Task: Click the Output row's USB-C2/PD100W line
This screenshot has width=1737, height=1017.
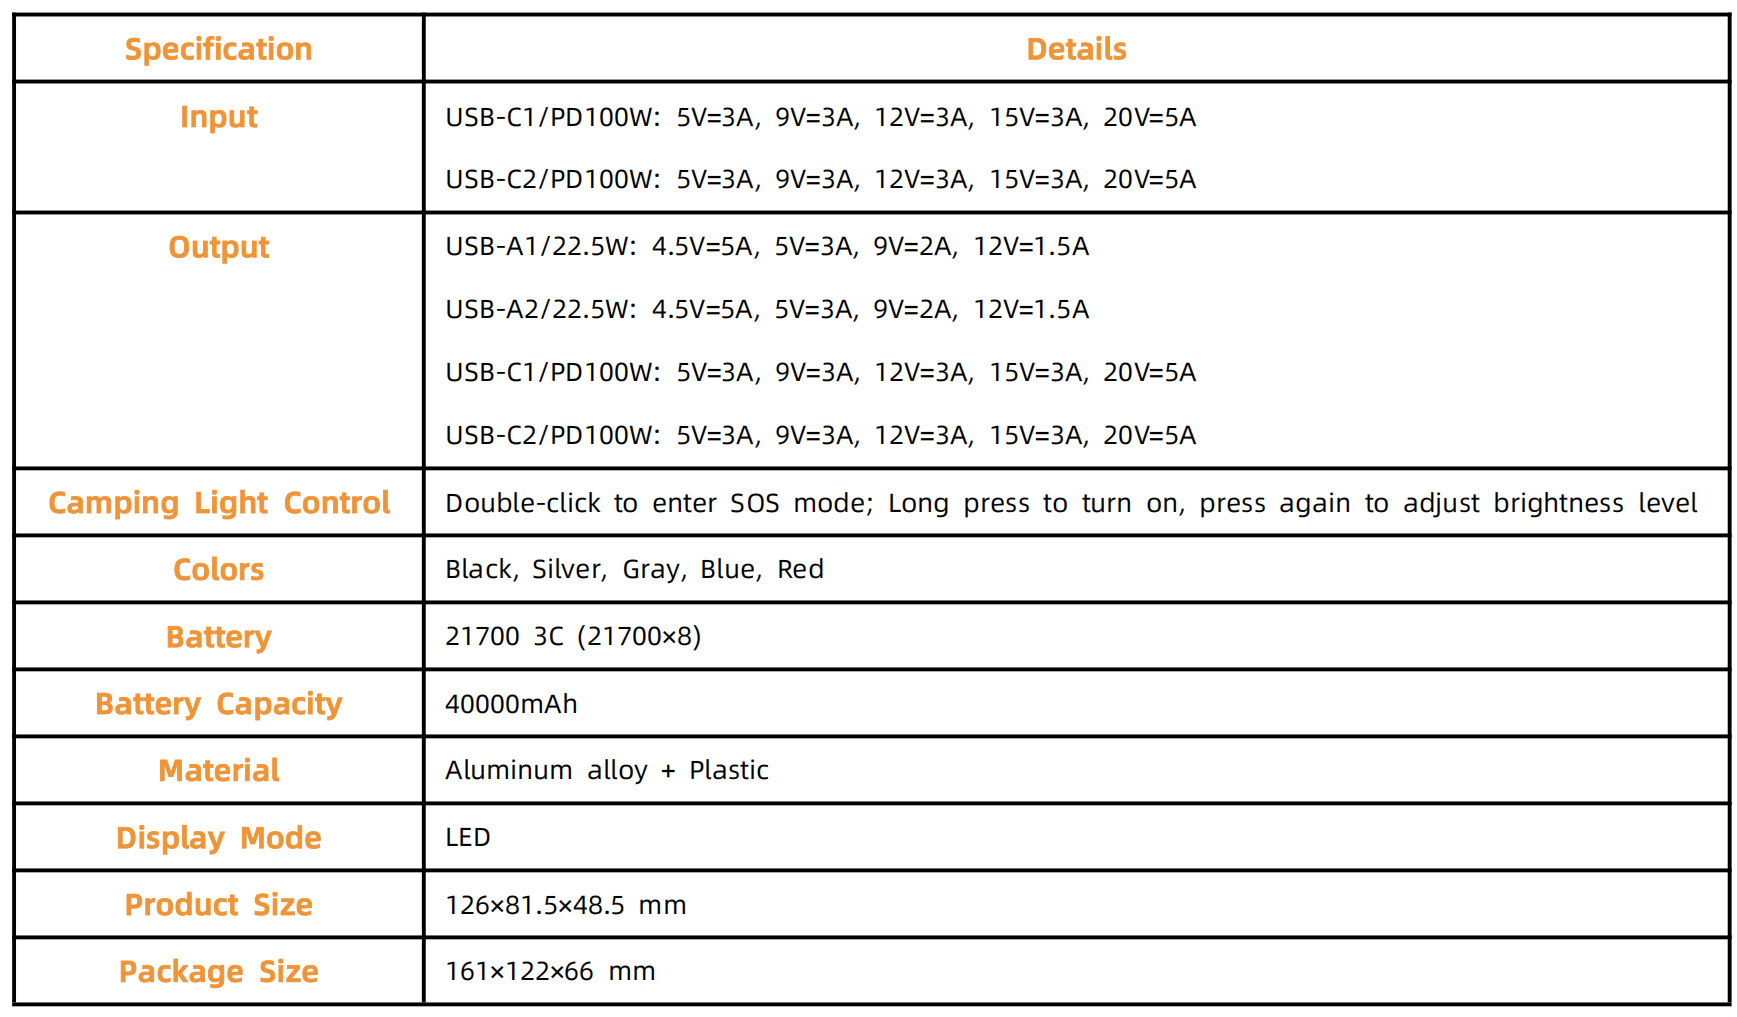Action: [820, 436]
